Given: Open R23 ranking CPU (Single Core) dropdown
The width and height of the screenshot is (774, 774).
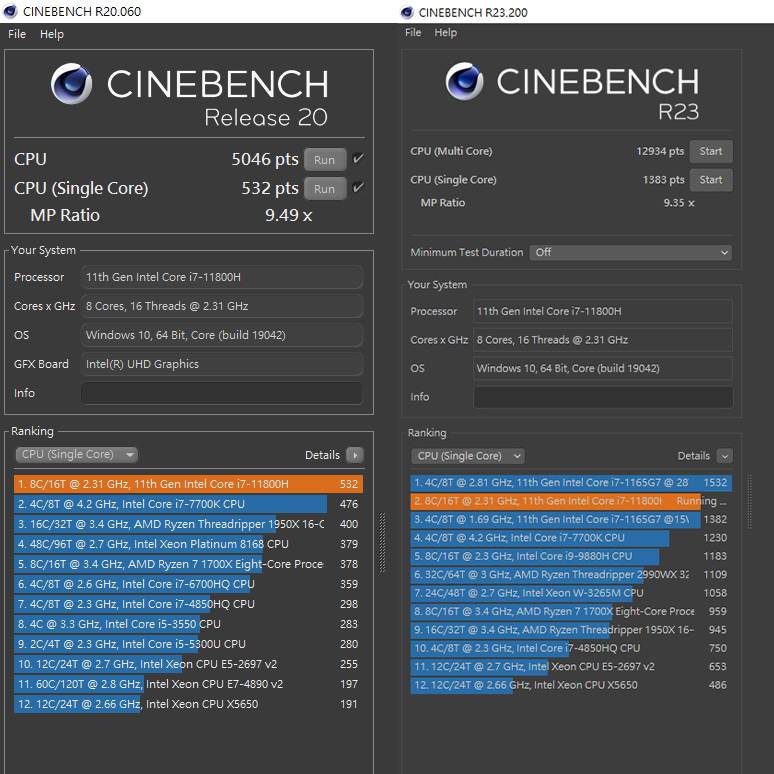Looking at the screenshot, I should pyautogui.click(x=467, y=456).
